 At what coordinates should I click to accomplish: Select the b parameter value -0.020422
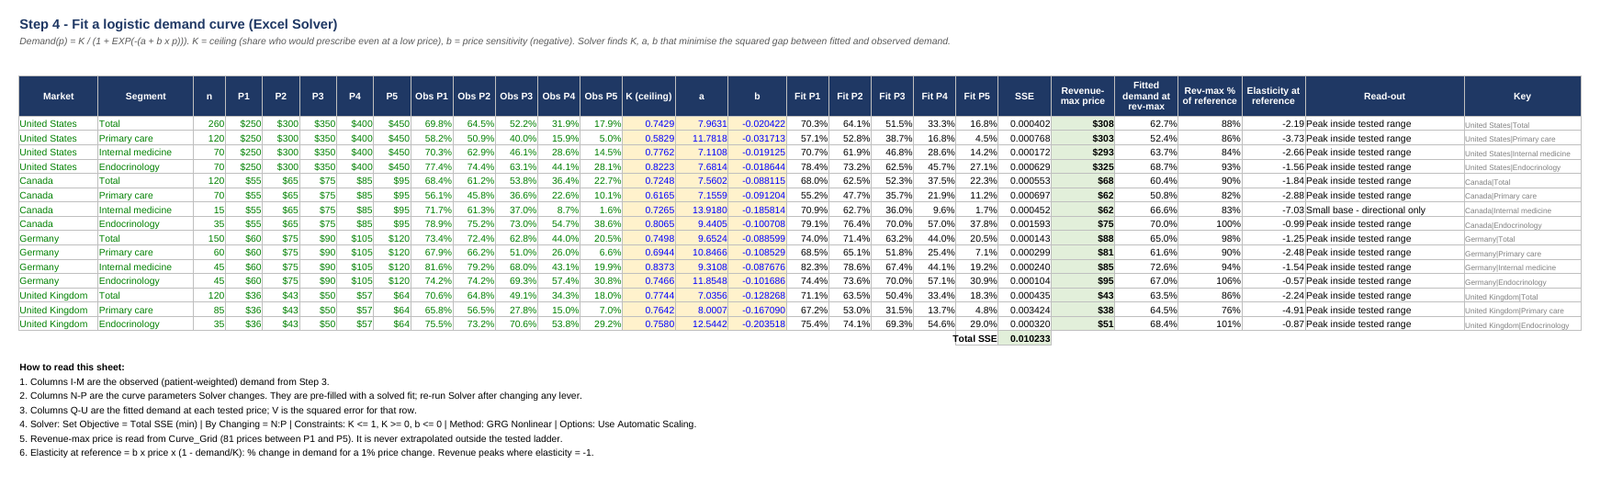(757, 124)
